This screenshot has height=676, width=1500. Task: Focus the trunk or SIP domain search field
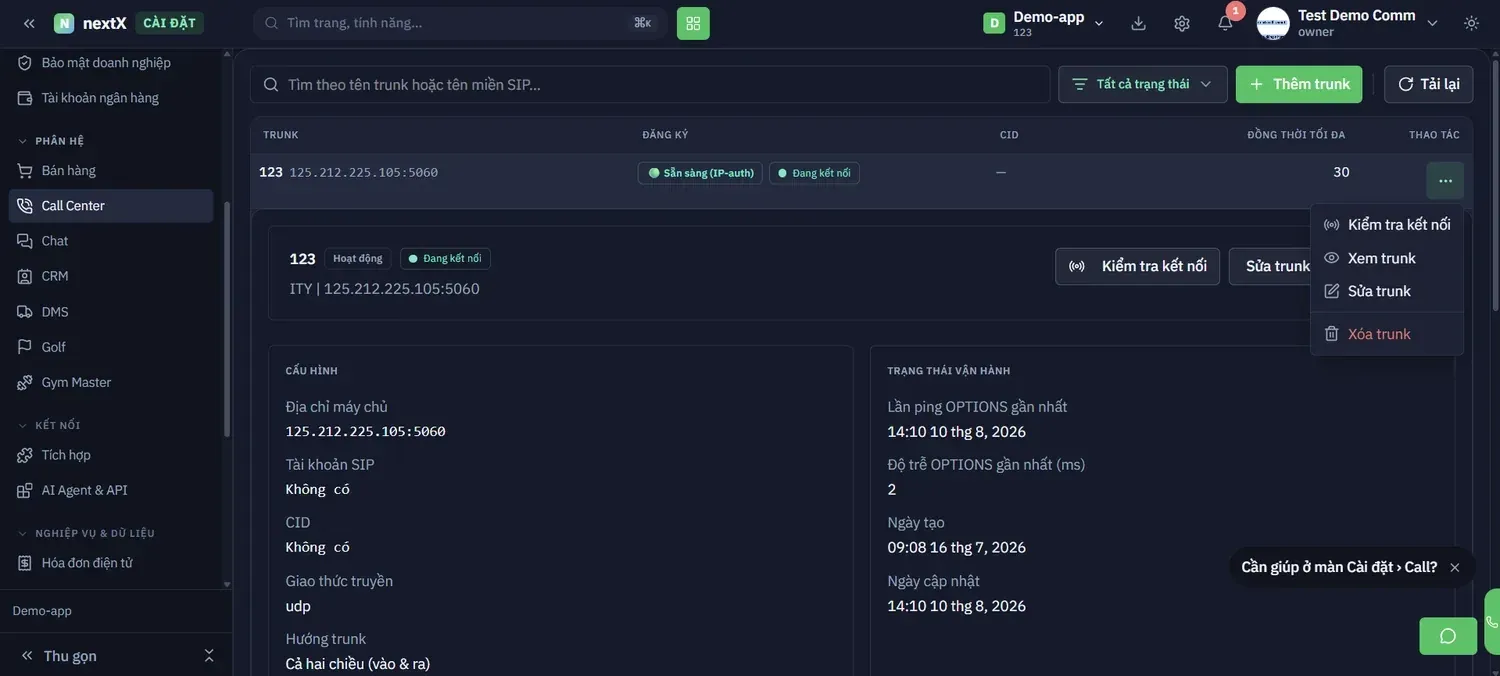click(650, 84)
